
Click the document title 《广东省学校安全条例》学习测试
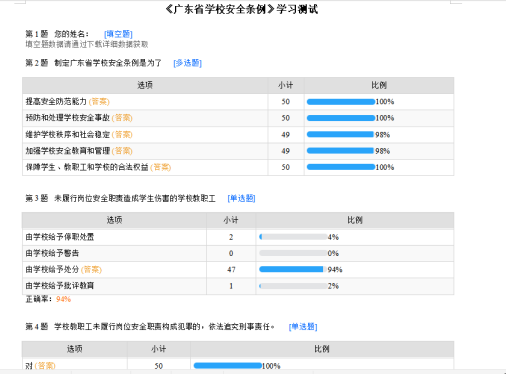click(242, 9)
